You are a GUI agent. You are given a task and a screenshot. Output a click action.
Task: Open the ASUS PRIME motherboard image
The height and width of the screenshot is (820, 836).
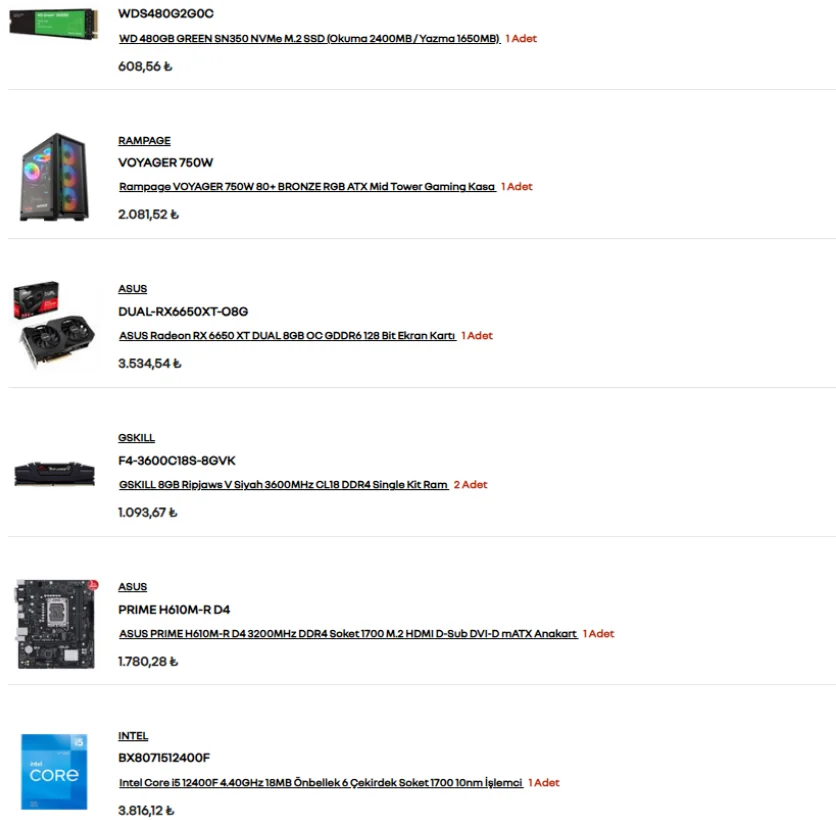click(x=56, y=624)
